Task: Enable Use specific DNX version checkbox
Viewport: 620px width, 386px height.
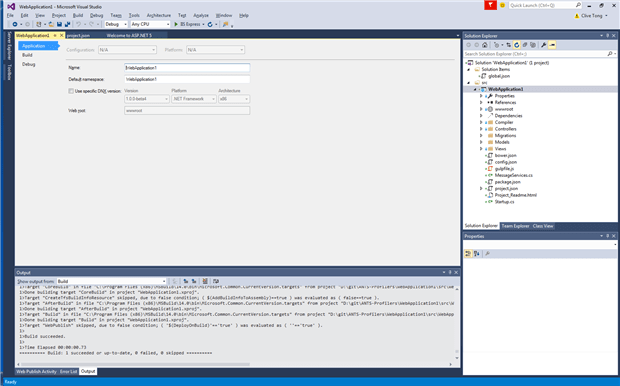Action: (x=71, y=91)
